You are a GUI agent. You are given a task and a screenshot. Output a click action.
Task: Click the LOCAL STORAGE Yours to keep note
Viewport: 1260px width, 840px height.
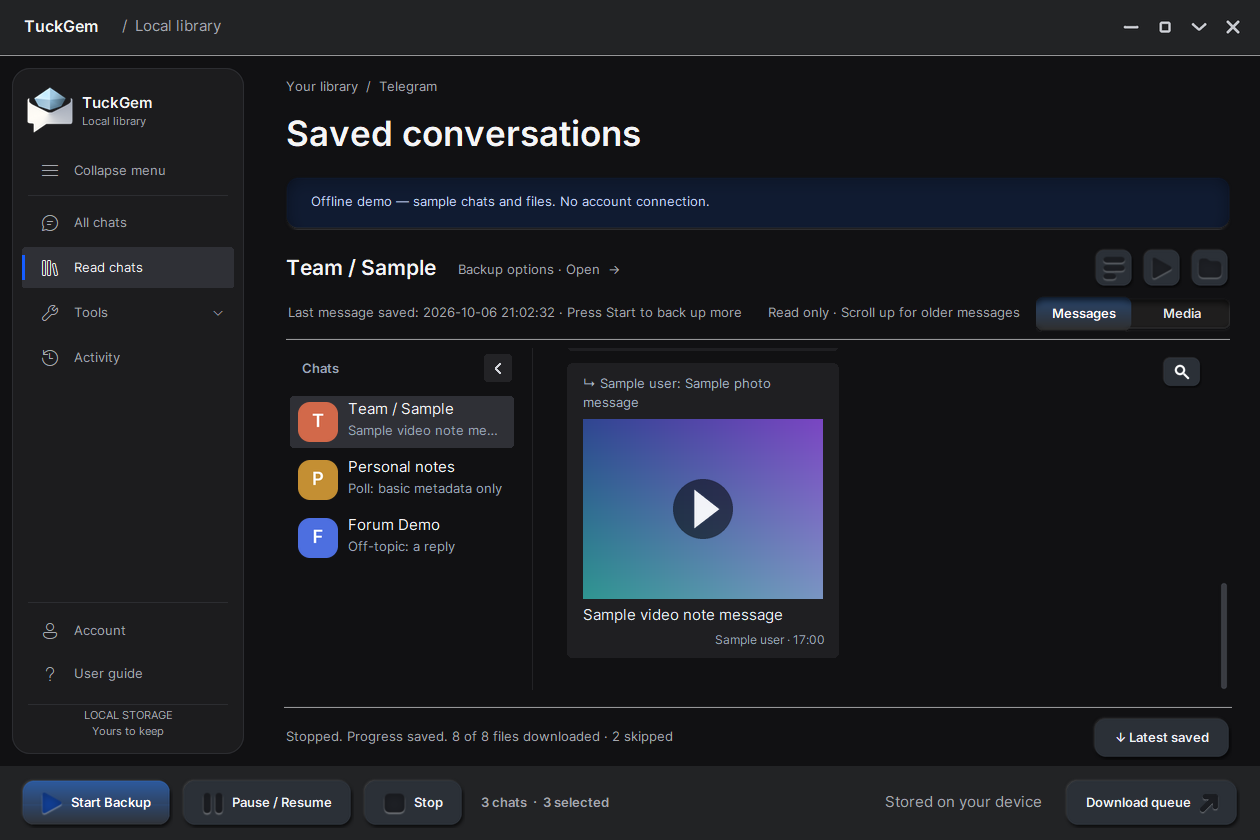[128, 723]
